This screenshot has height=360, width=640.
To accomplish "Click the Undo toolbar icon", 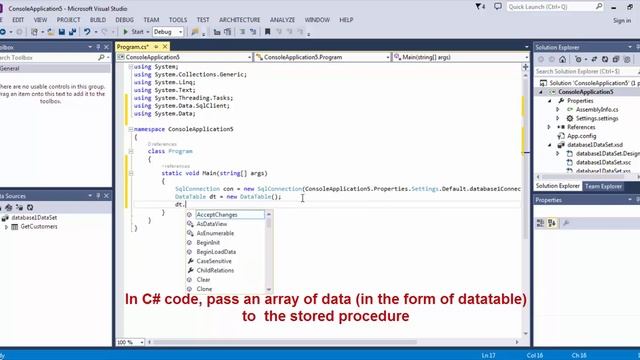I will pyautogui.click(x=87, y=31).
